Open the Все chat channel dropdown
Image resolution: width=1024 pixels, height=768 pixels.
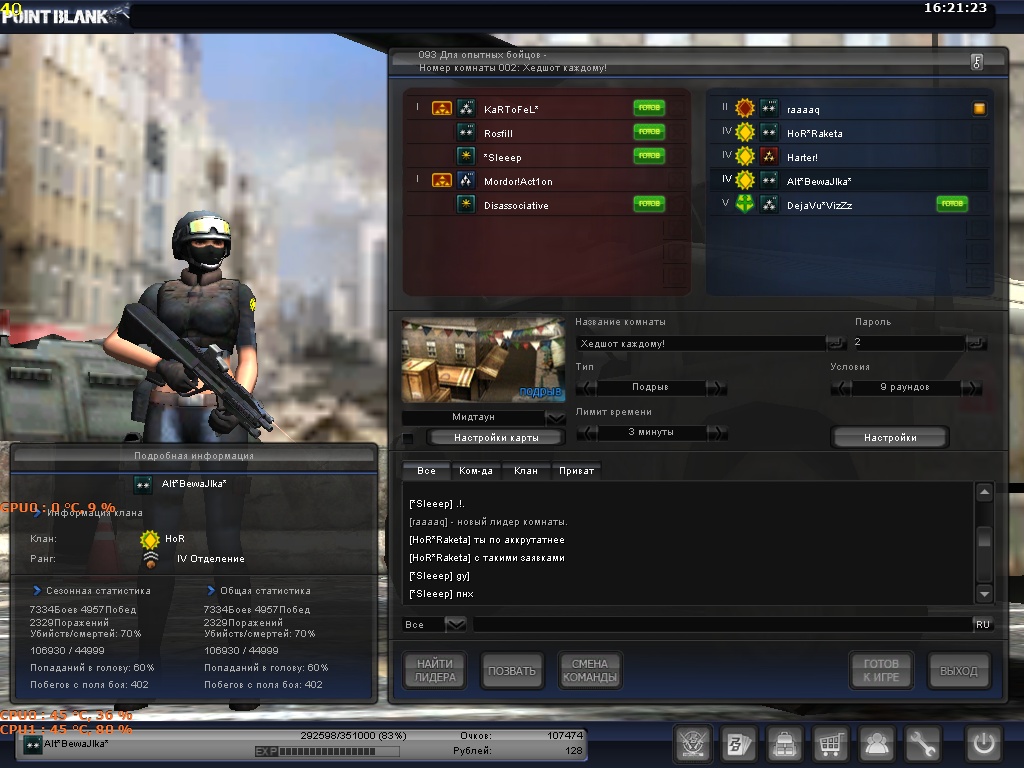pos(456,624)
